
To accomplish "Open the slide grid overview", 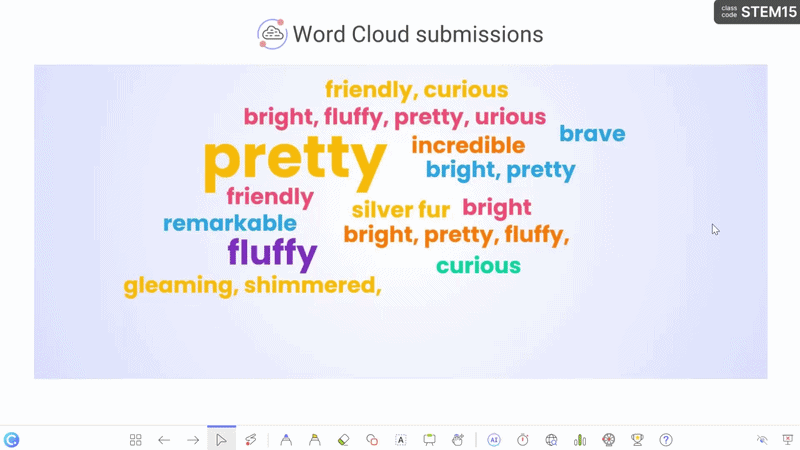I will (136, 440).
